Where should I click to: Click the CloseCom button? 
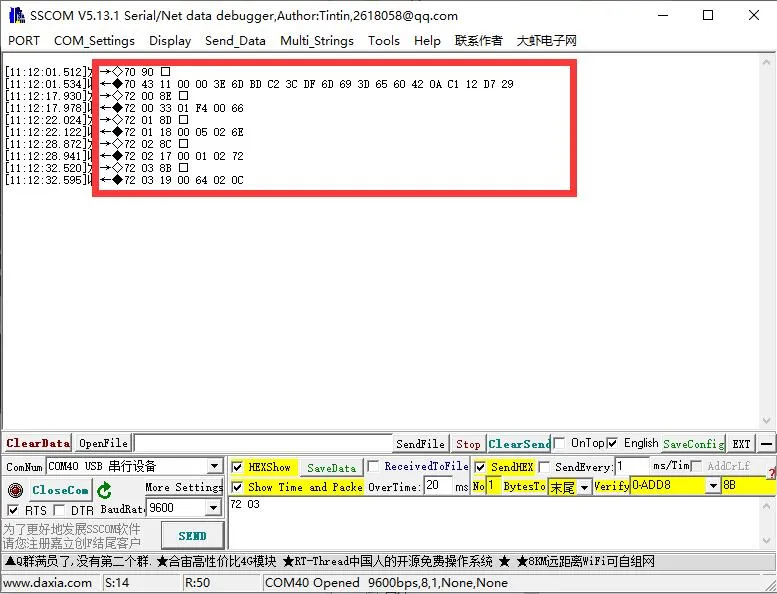tap(60, 490)
